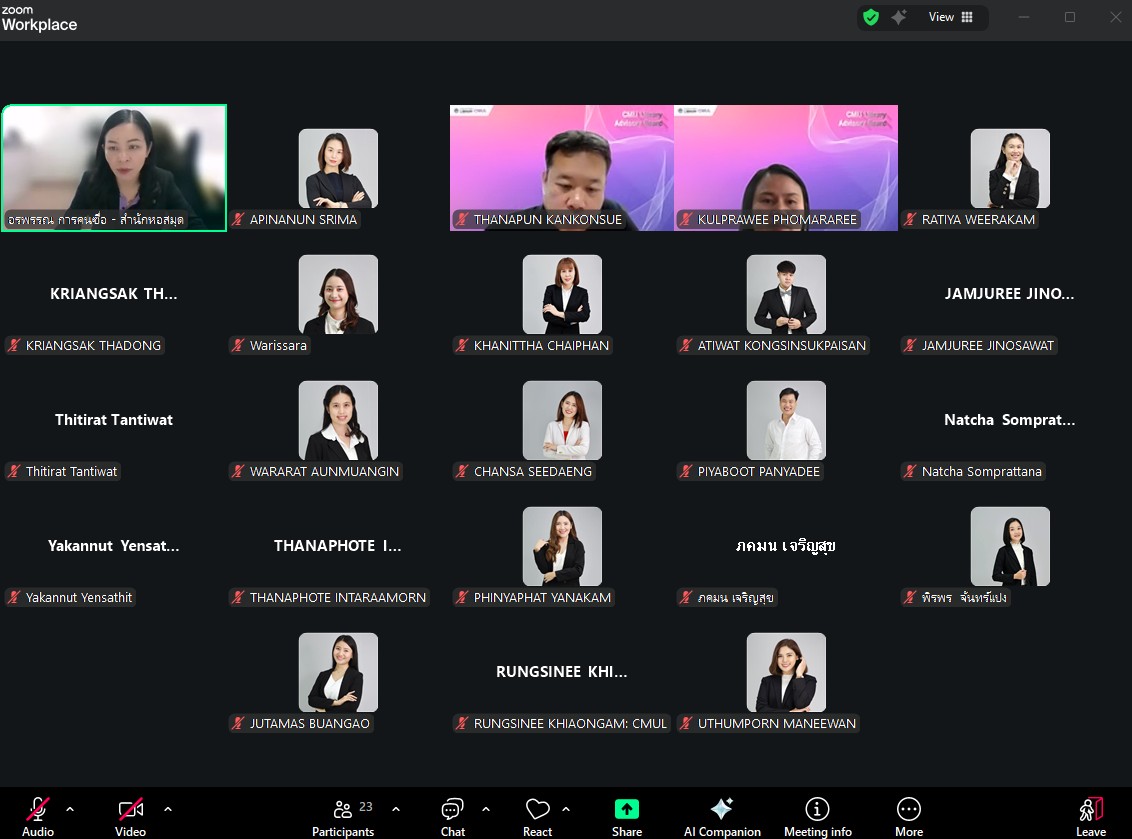The image size is (1132, 839).
Task: Expand the Participants options chevron
Action: point(396,808)
